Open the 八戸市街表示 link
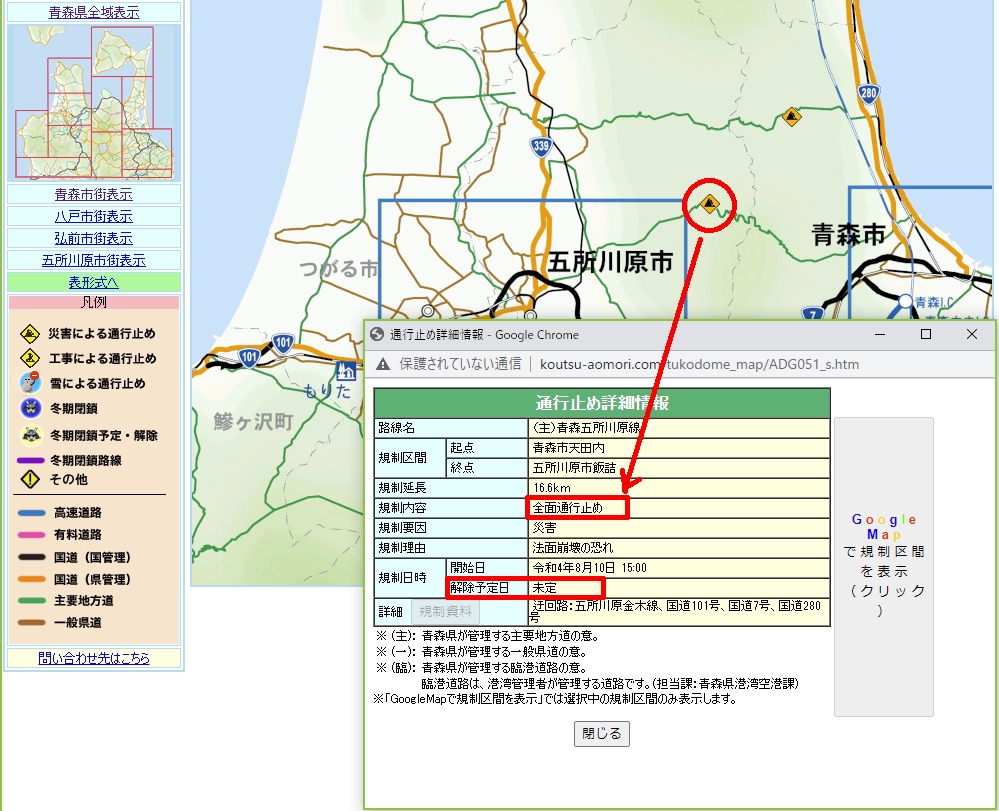 [x=94, y=217]
